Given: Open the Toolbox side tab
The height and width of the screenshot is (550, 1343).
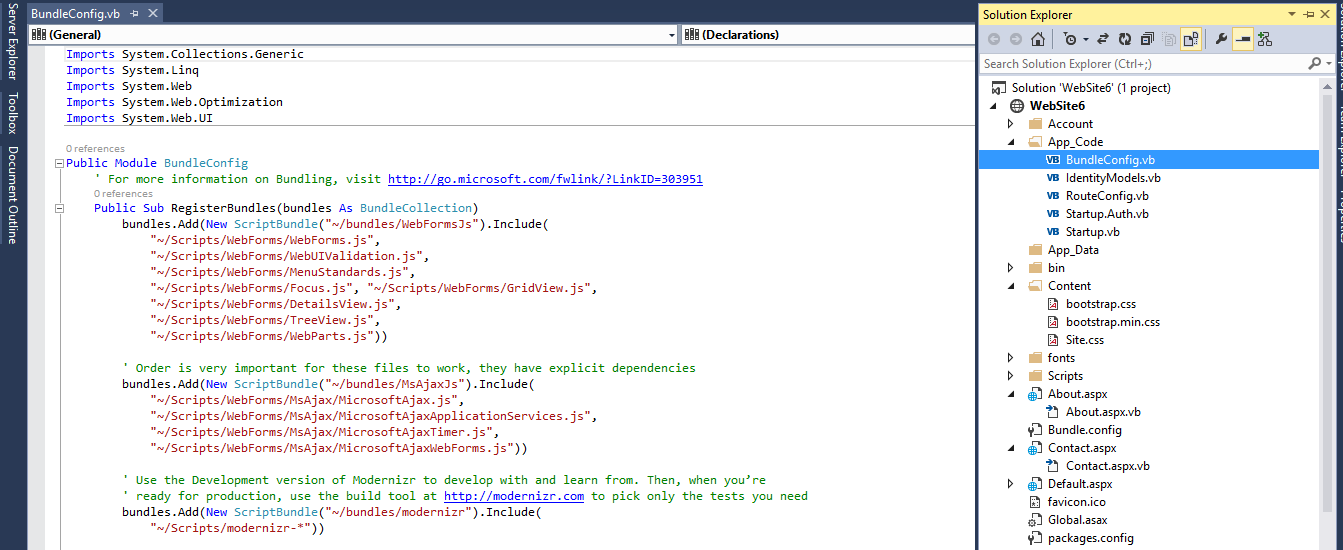Looking at the screenshot, I should pyautogui.click(x=12, y=113).
